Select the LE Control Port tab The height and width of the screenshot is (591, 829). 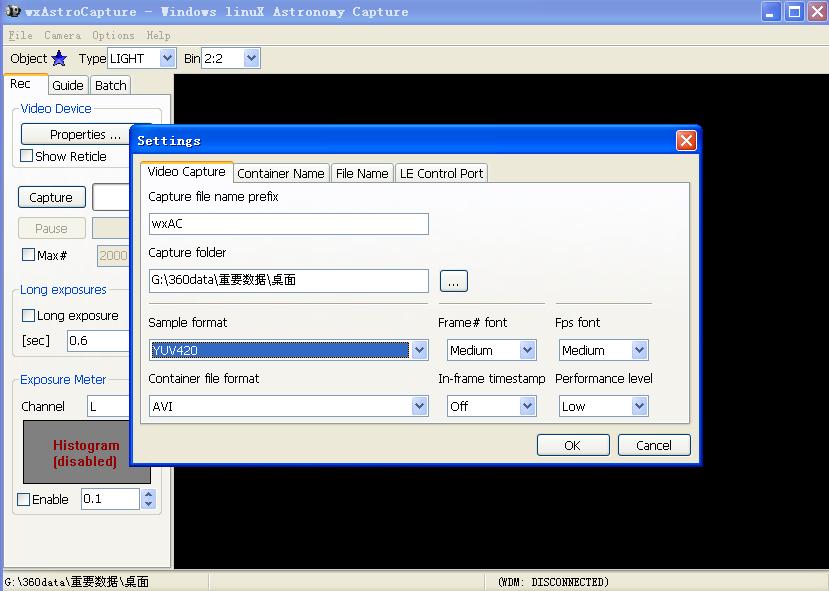coord(441,173)
